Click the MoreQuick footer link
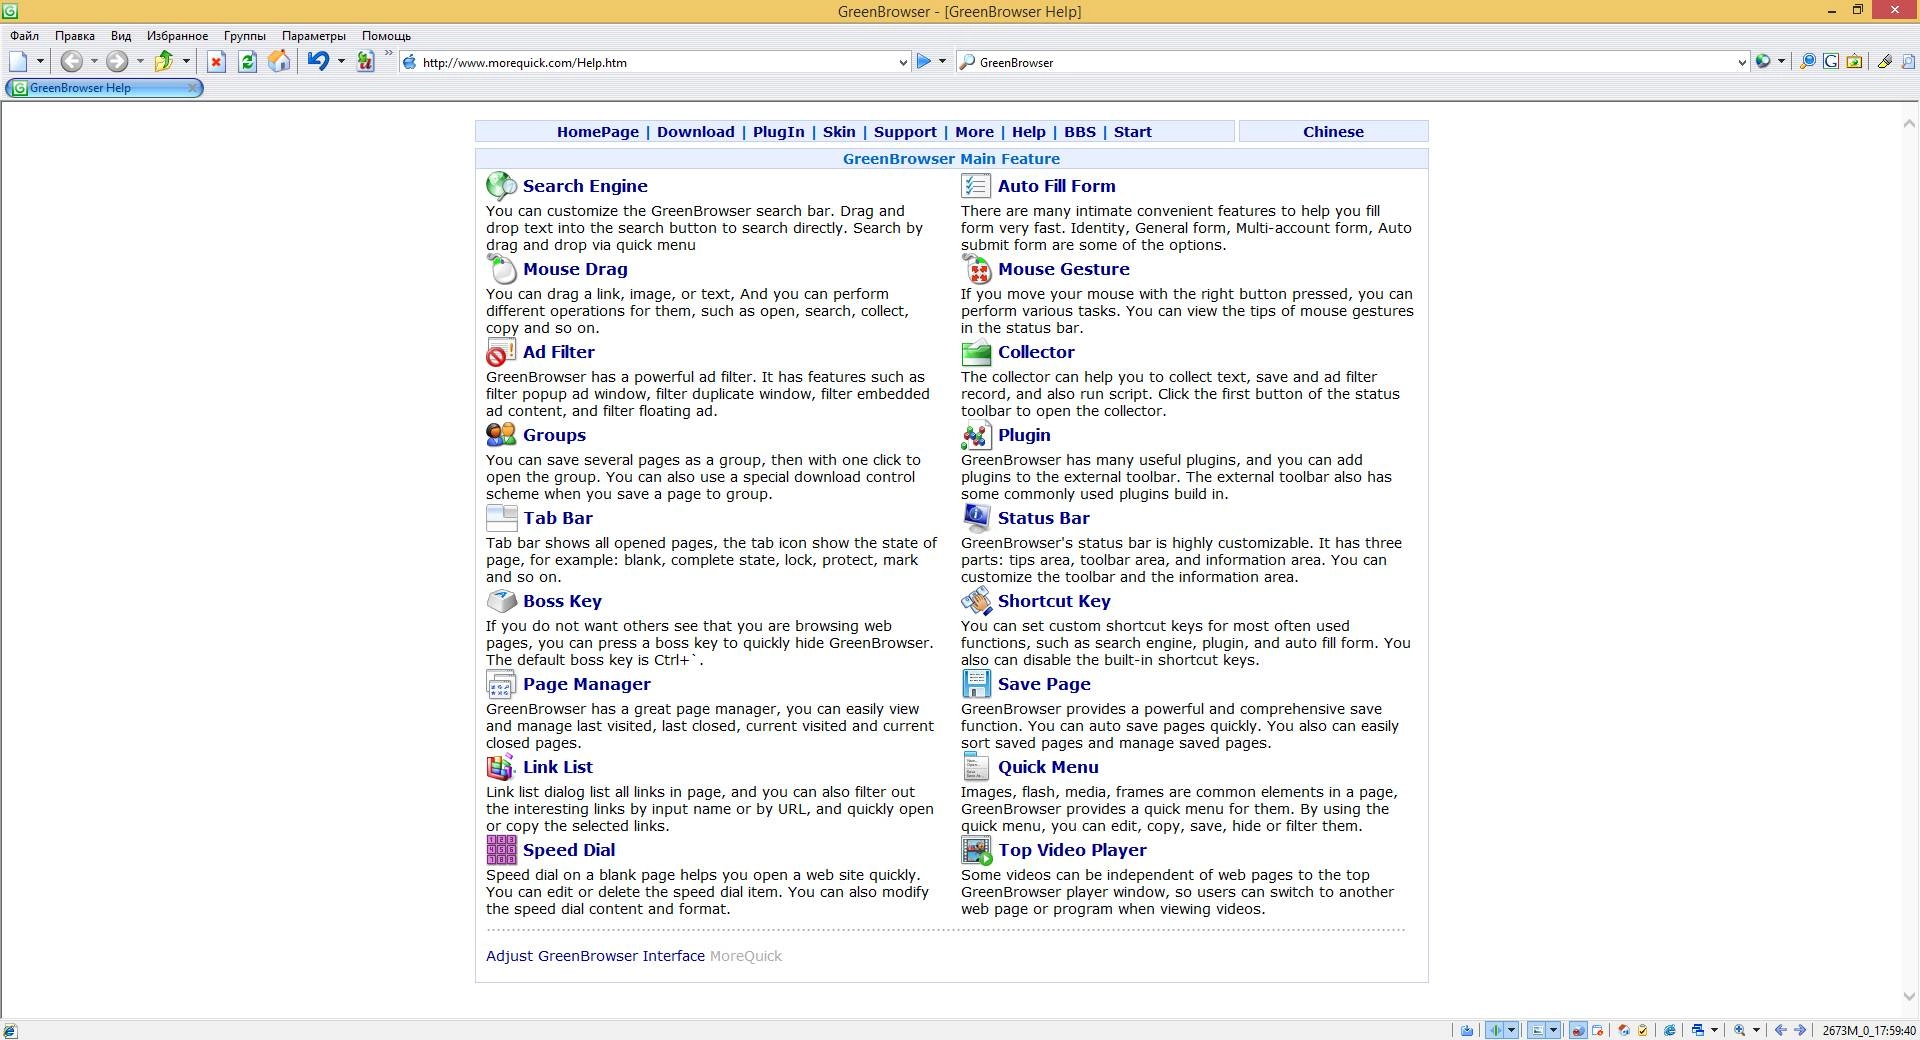Viewport: 1920px width, 1040px height. coord(746,956)
